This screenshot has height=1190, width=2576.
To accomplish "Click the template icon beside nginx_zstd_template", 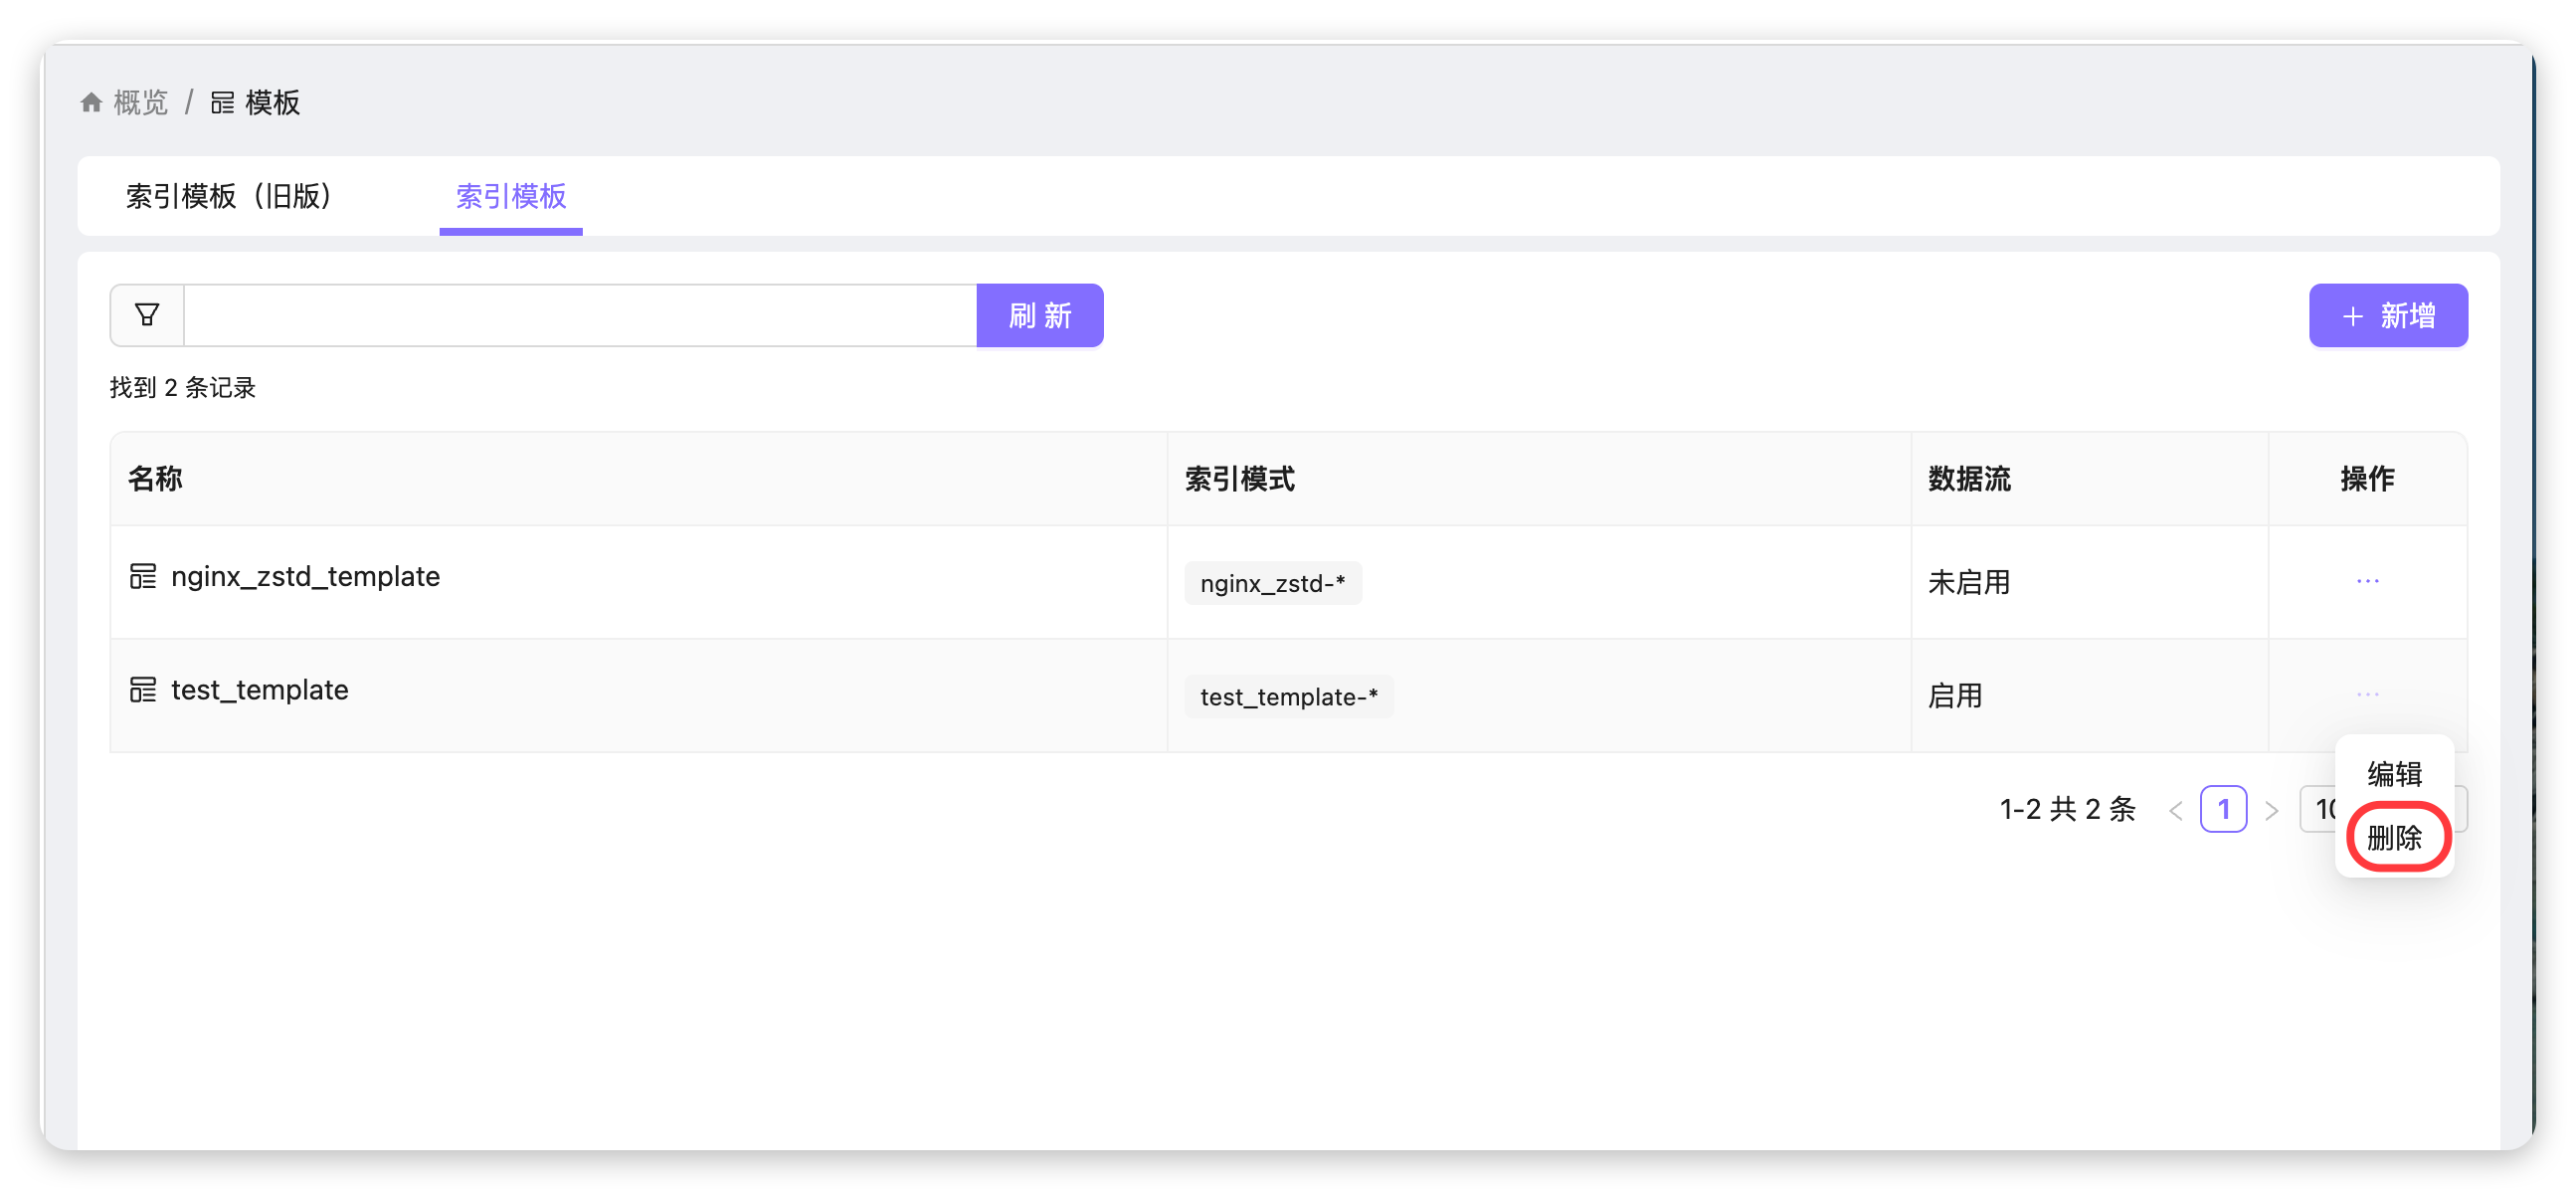I will pos(143,576).
